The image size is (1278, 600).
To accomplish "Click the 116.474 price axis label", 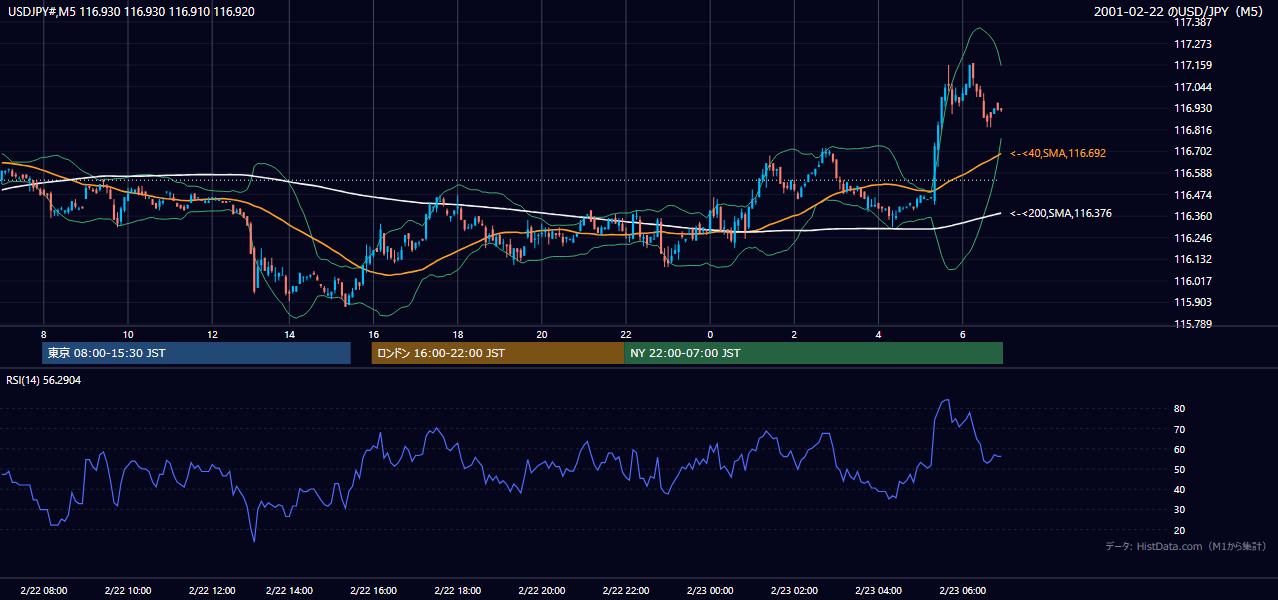I will tap(1193, 195).
